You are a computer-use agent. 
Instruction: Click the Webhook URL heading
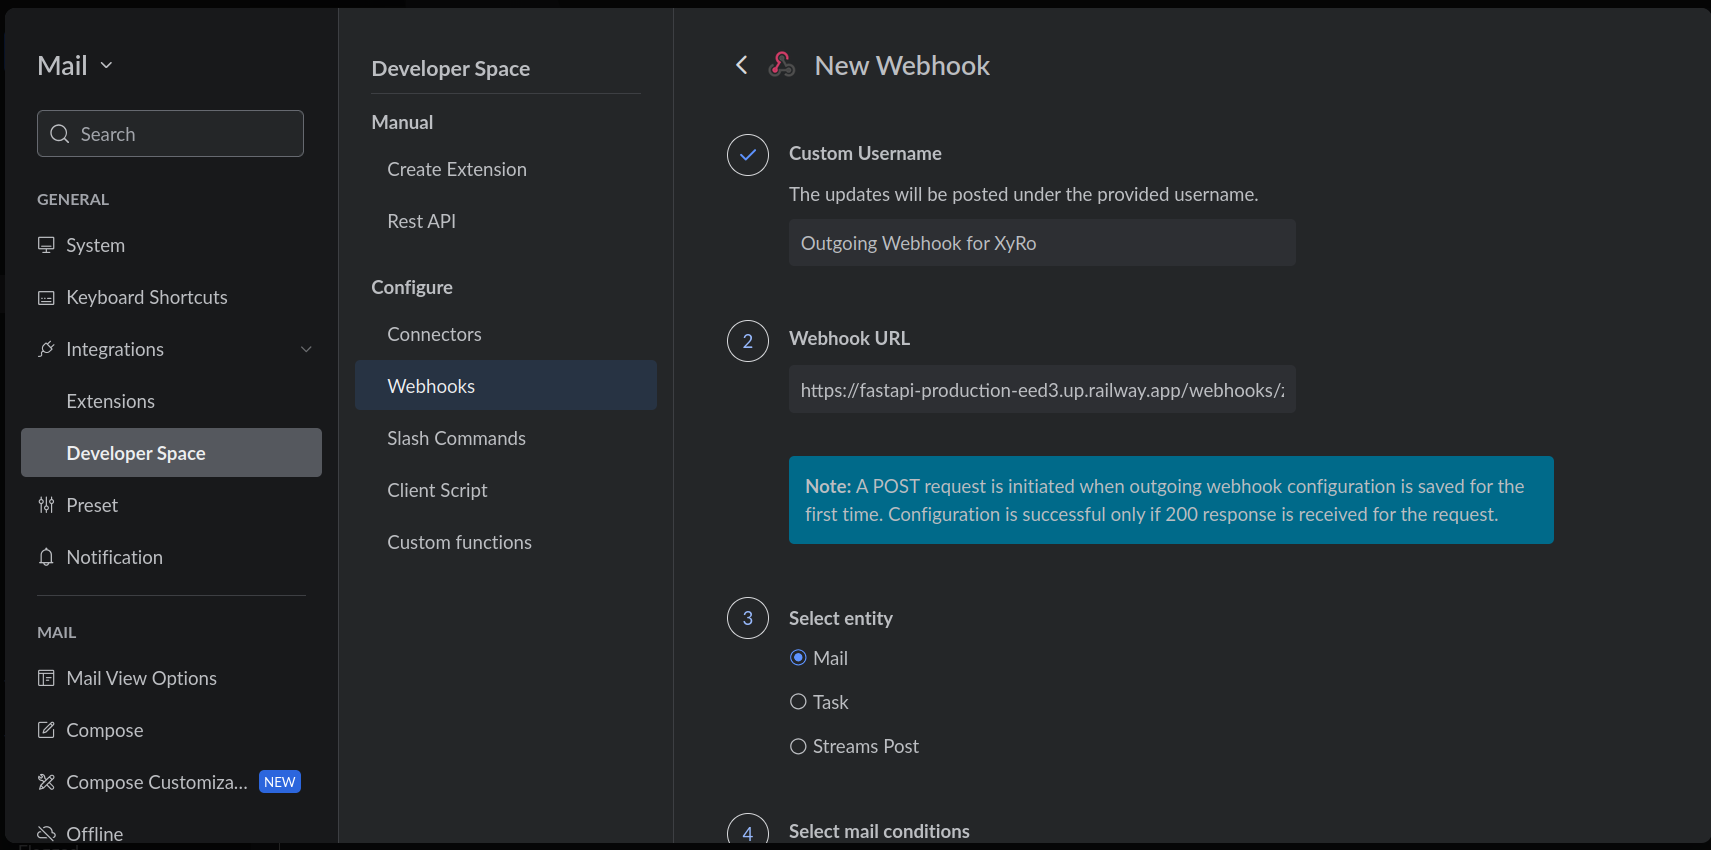pyautogui.click(x=849, y=338)
